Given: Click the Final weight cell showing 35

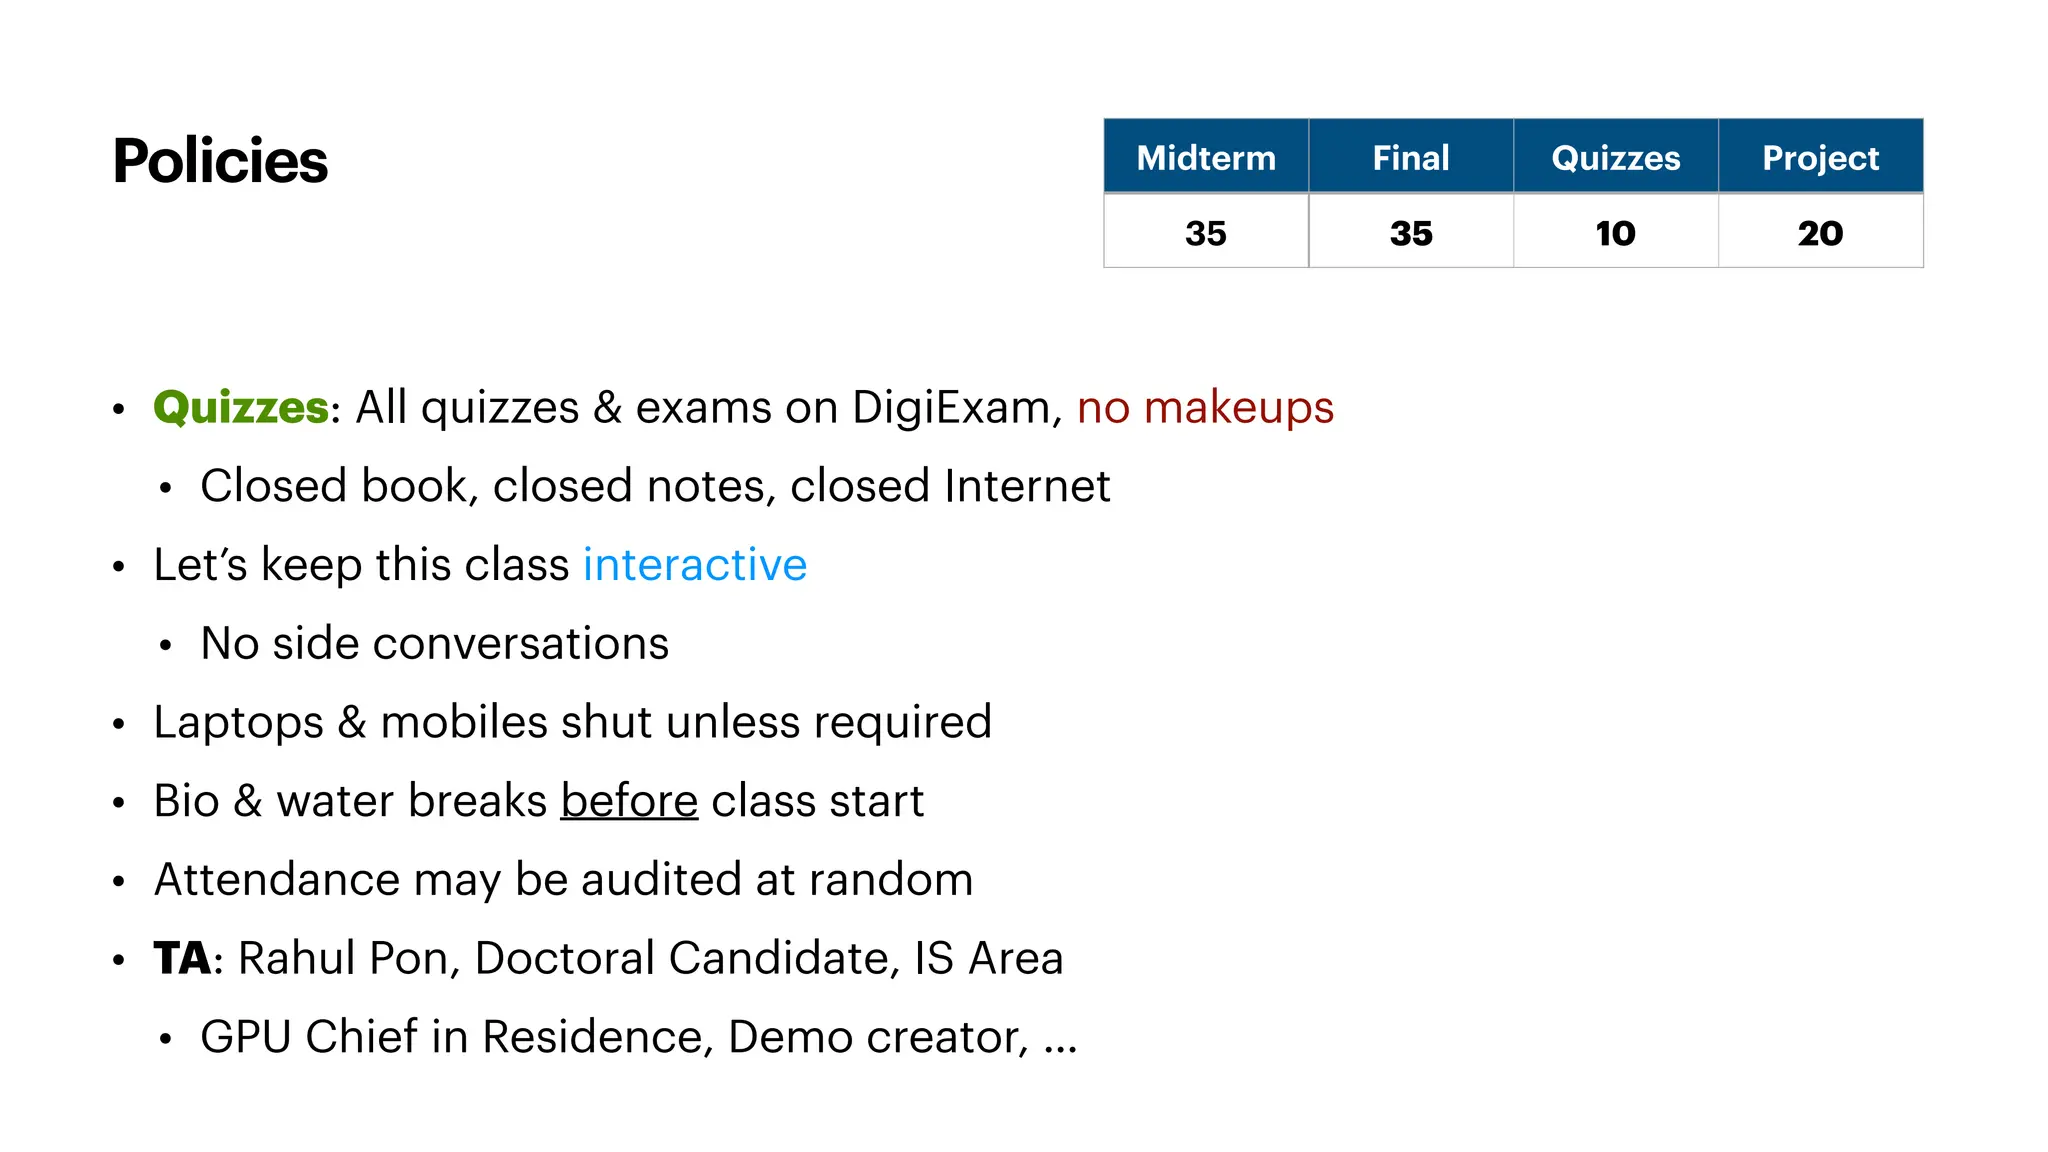Looking at the screenshot, I should point(1411,232).
